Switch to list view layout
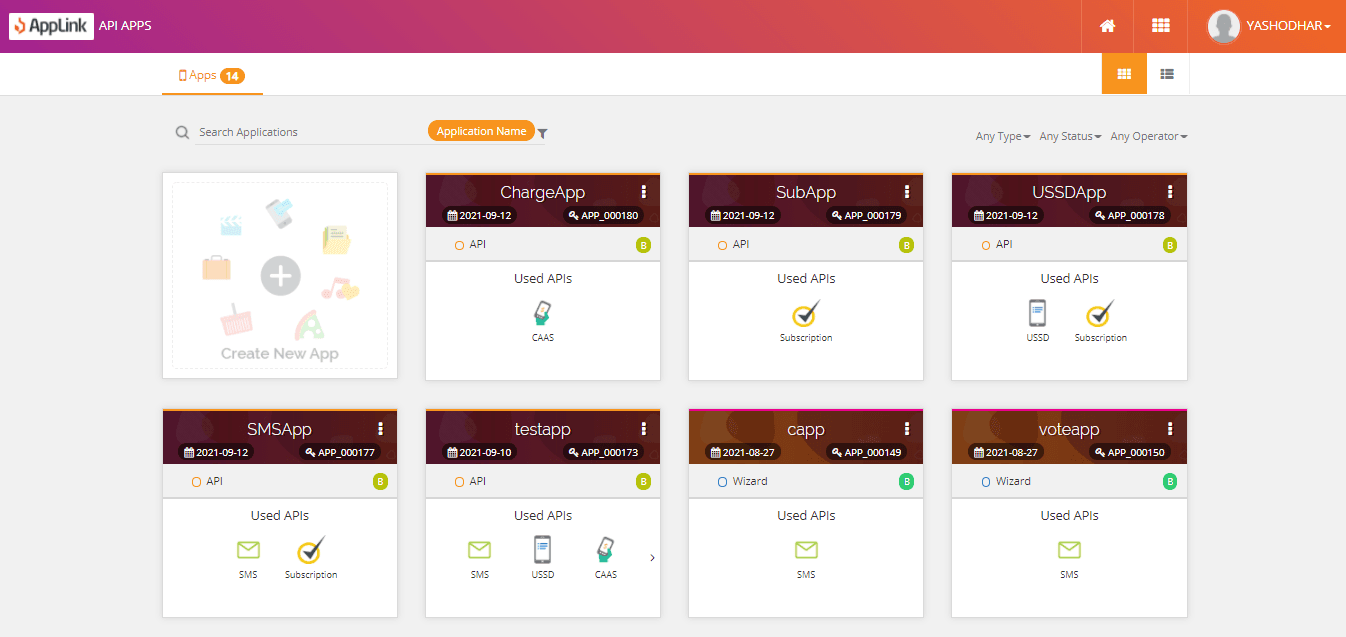1346x637 pixels. [x=1167, y=74]
